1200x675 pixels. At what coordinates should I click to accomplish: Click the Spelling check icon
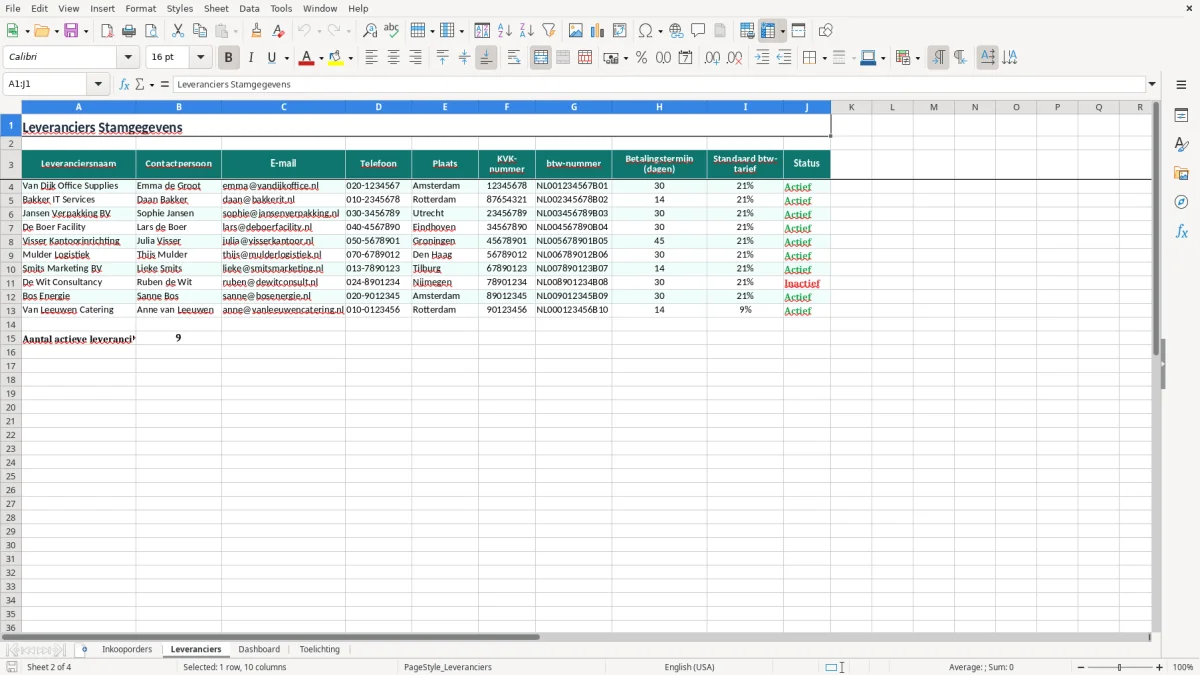click(392, 31)
